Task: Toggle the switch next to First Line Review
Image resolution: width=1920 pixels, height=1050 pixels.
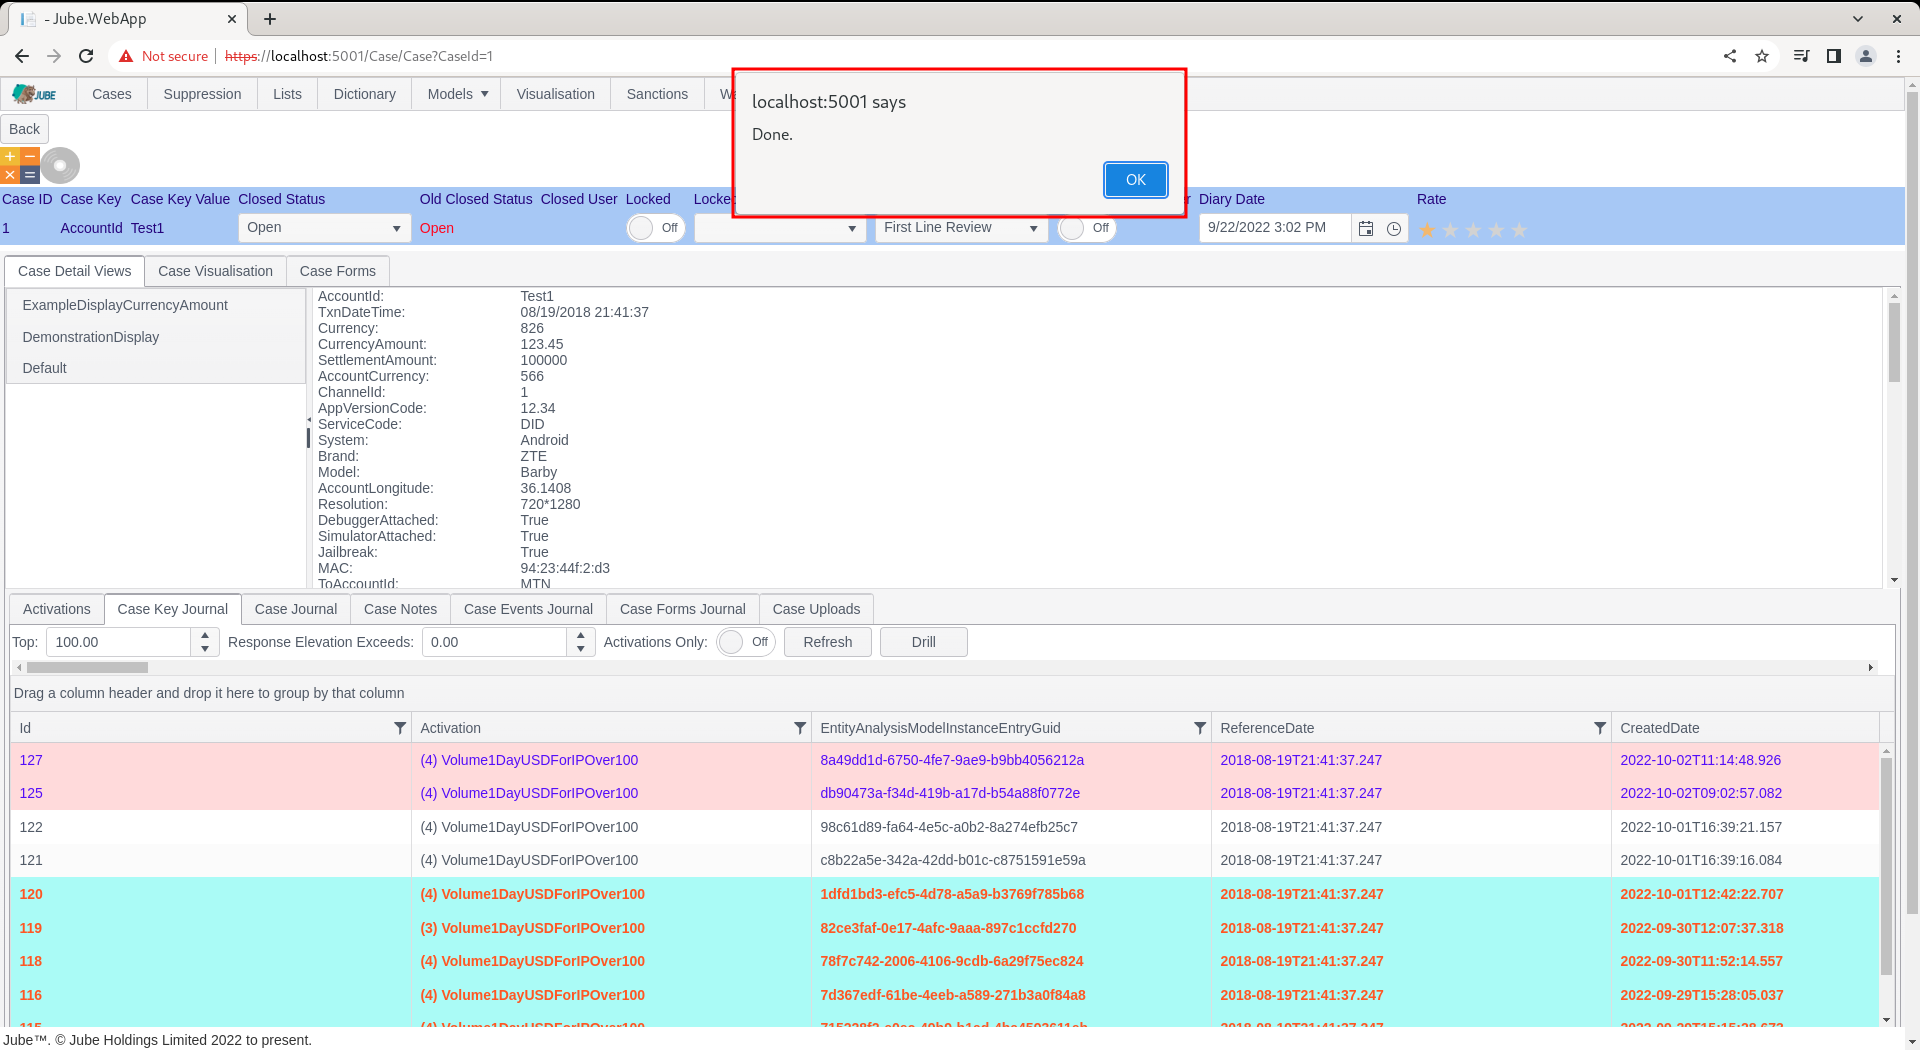Action: pyautogui.click(x=1087, y=228)
